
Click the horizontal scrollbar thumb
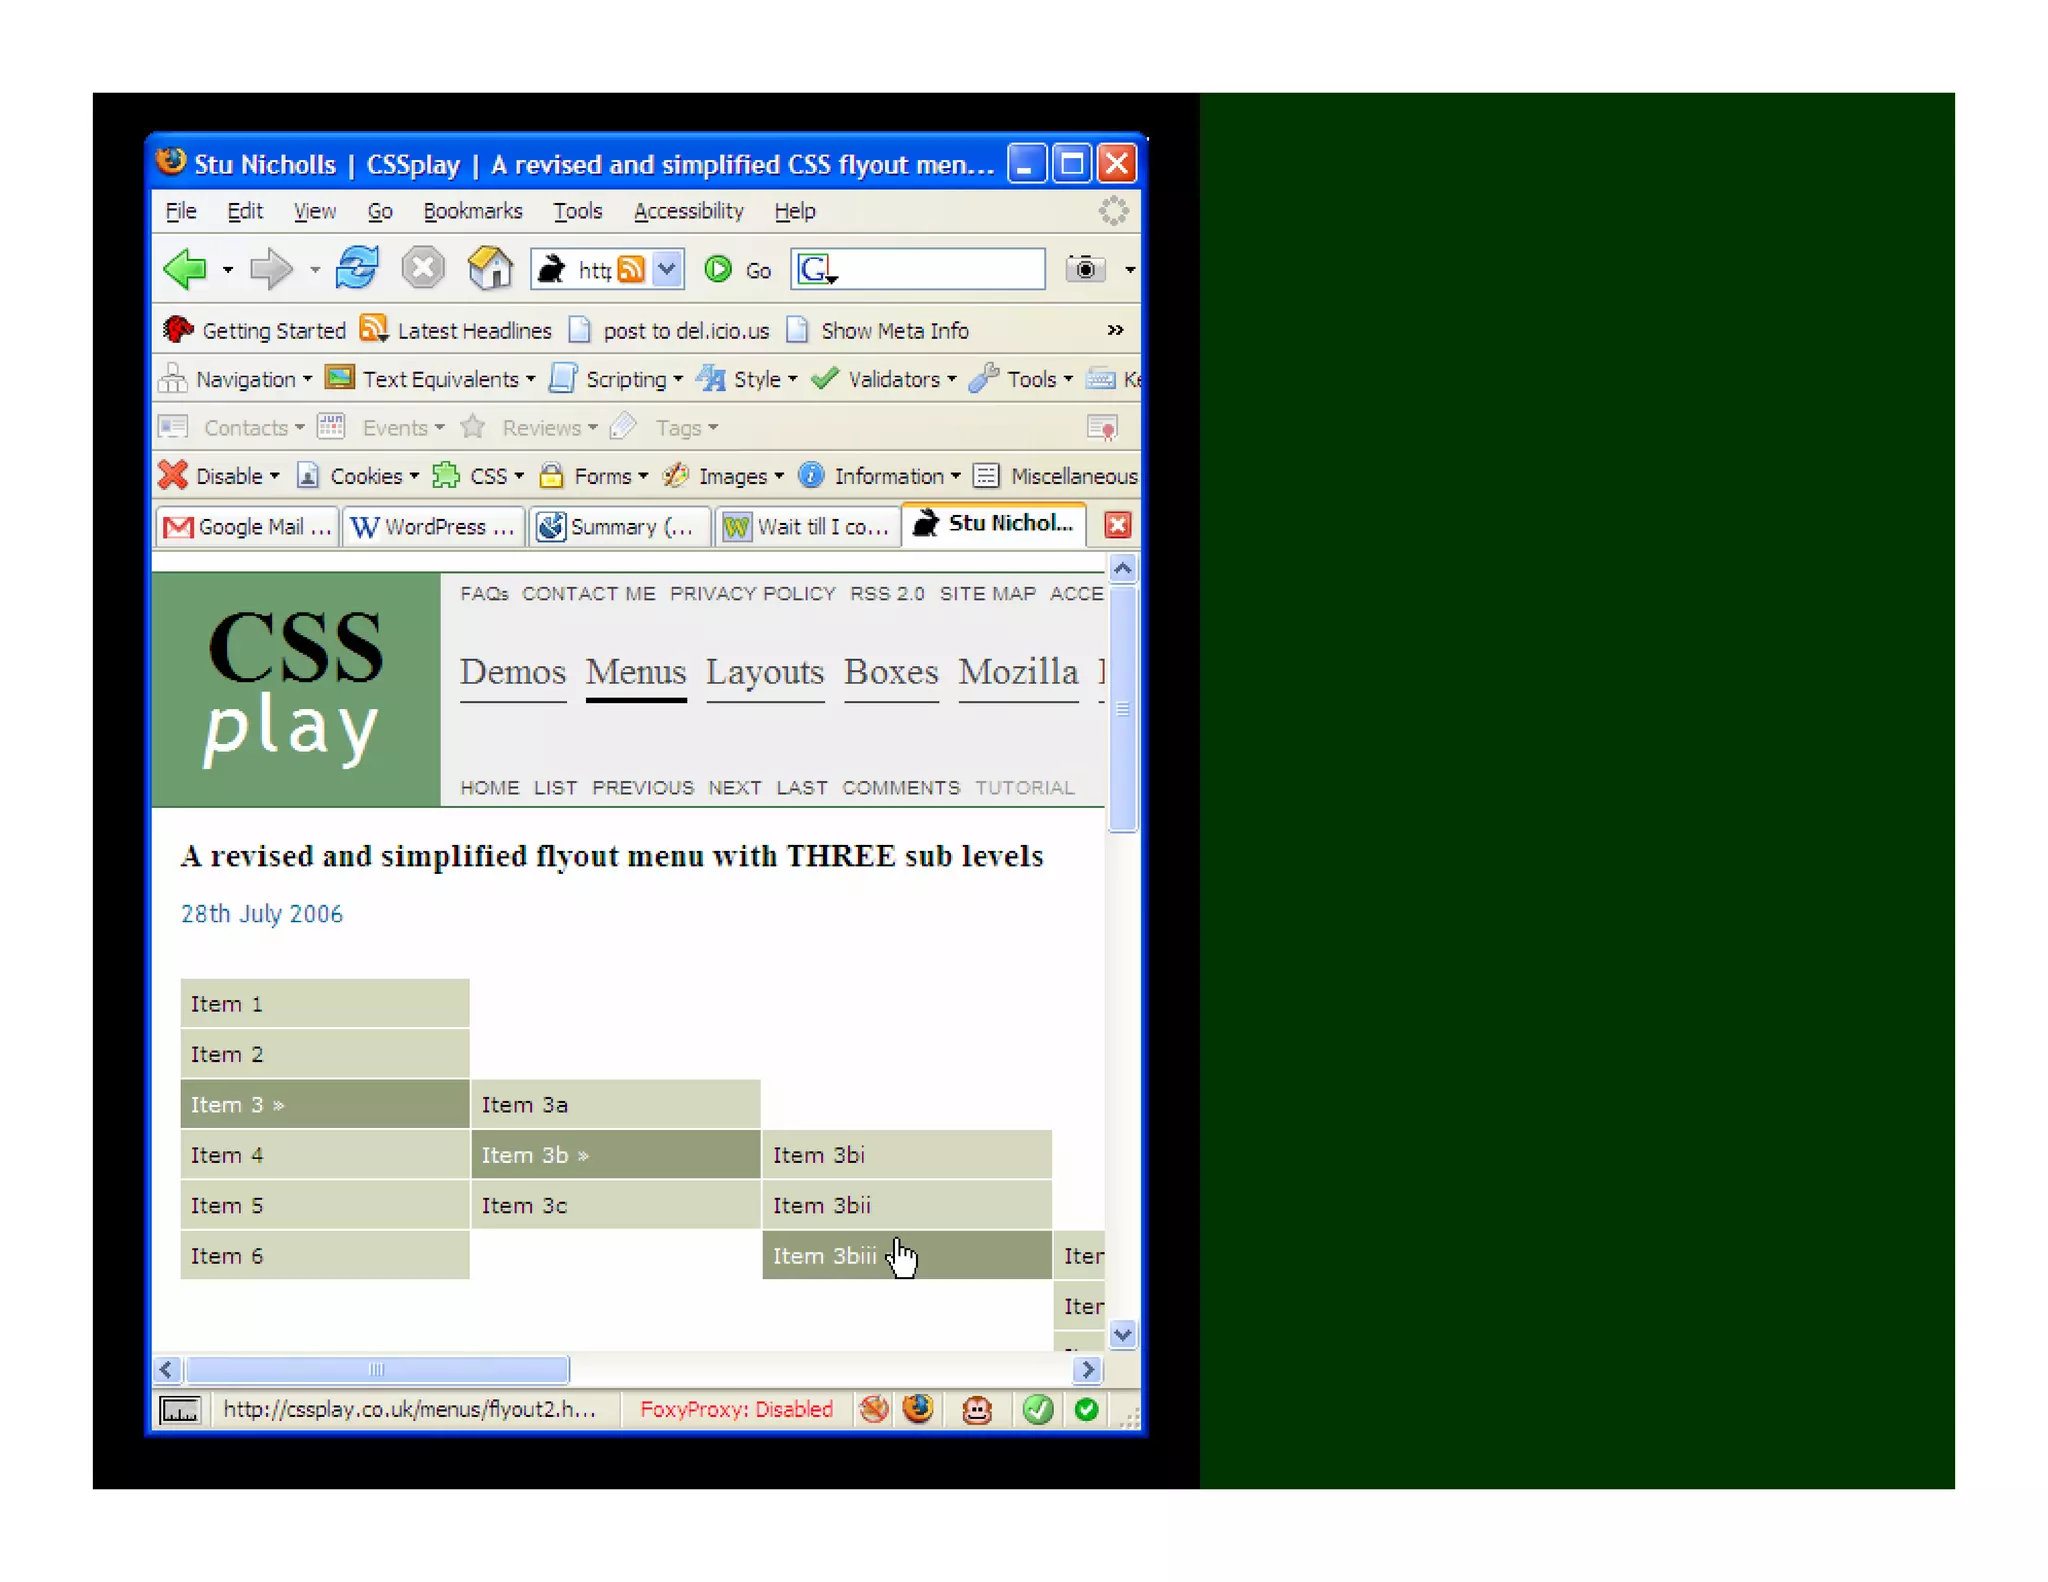(x=377, y=1369)
